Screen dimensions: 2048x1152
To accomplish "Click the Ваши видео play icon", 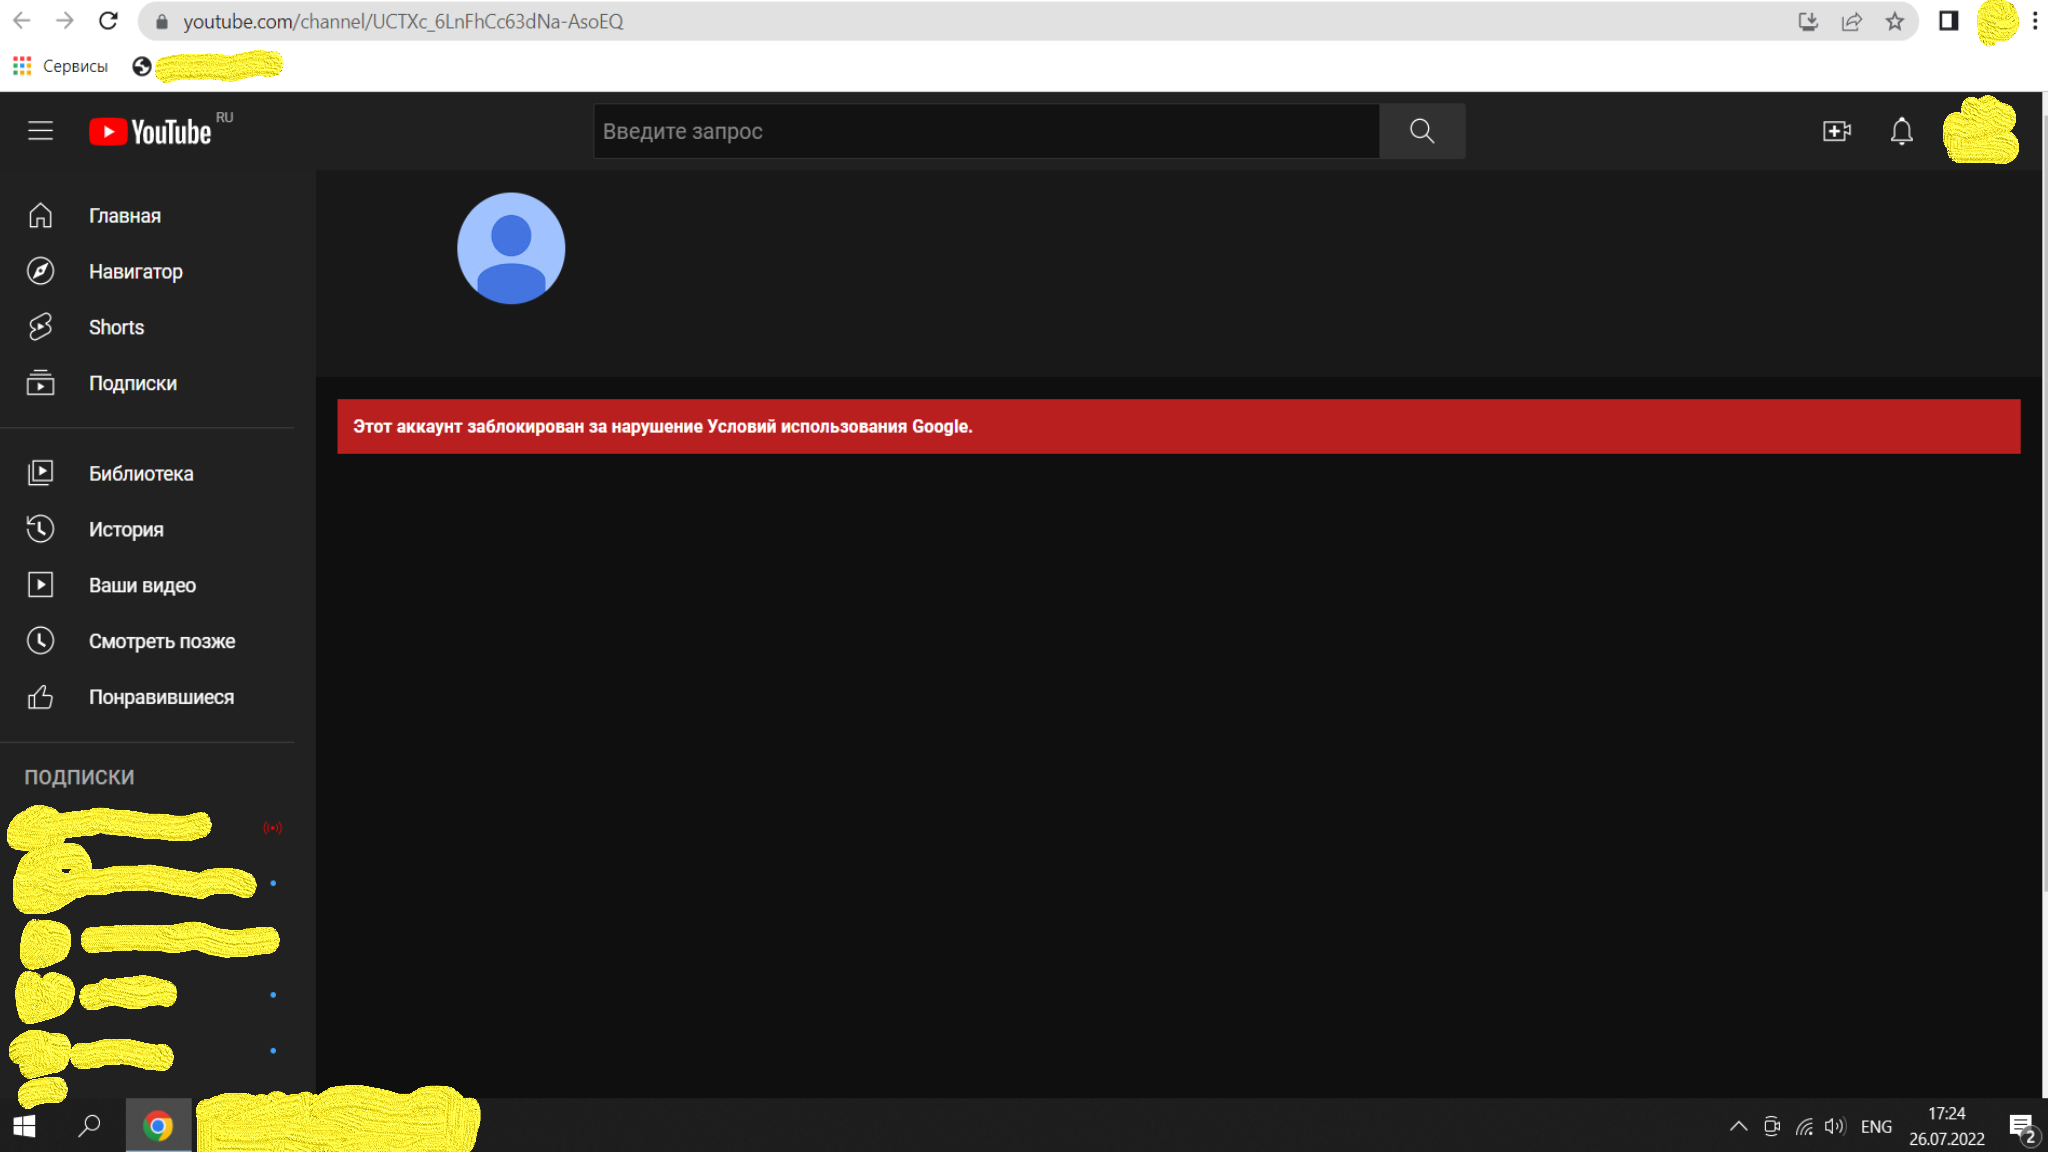I will (40, 585).
